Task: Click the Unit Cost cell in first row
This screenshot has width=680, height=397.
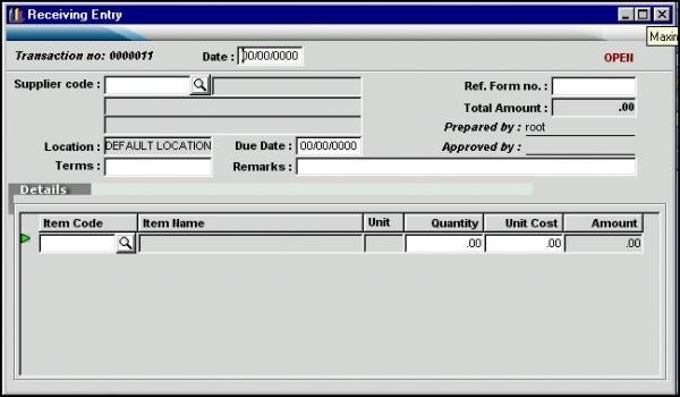Action: tap(524, 243)
